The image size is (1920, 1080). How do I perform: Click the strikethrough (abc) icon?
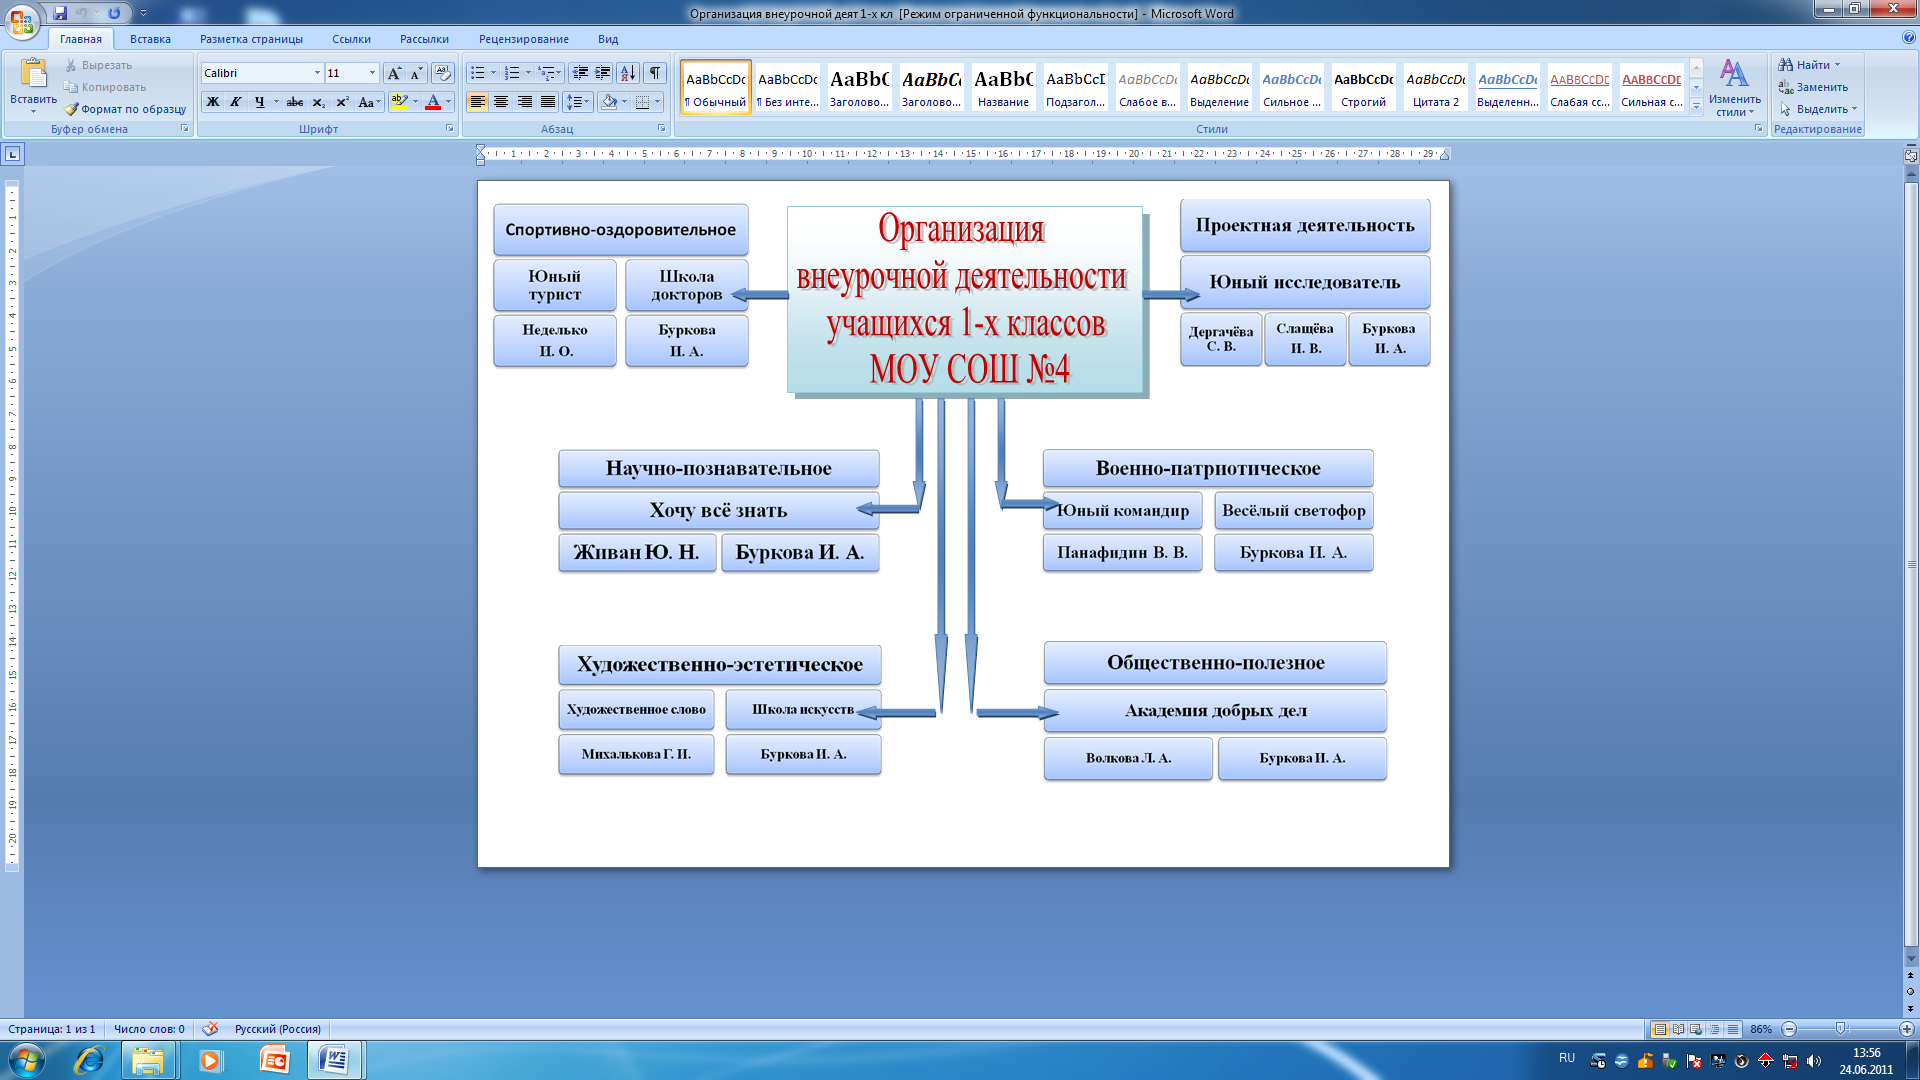294,102
